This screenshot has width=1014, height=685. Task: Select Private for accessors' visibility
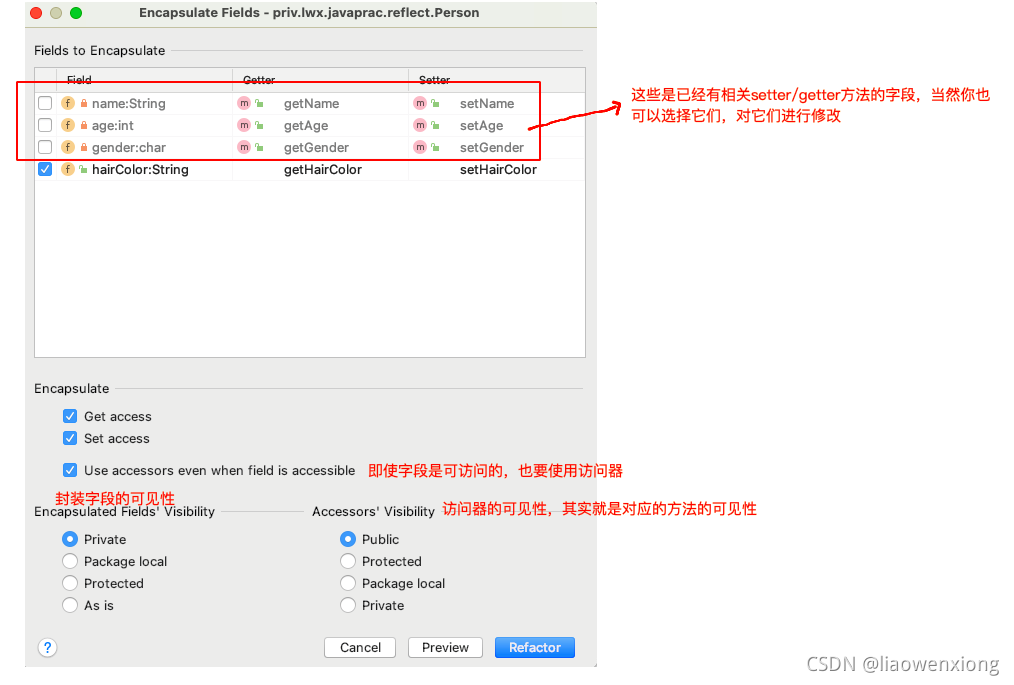(x=348, y=605)
